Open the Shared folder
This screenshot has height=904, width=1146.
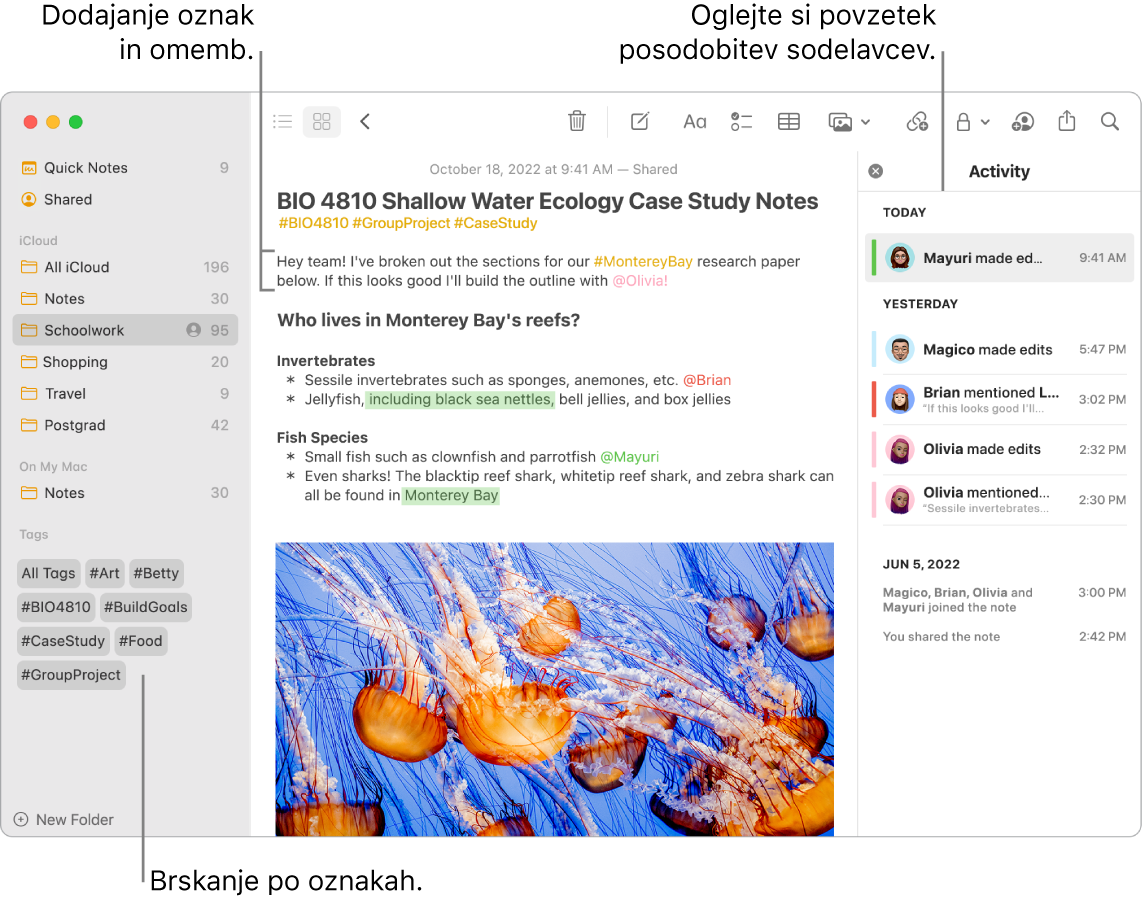pos(125,200)
